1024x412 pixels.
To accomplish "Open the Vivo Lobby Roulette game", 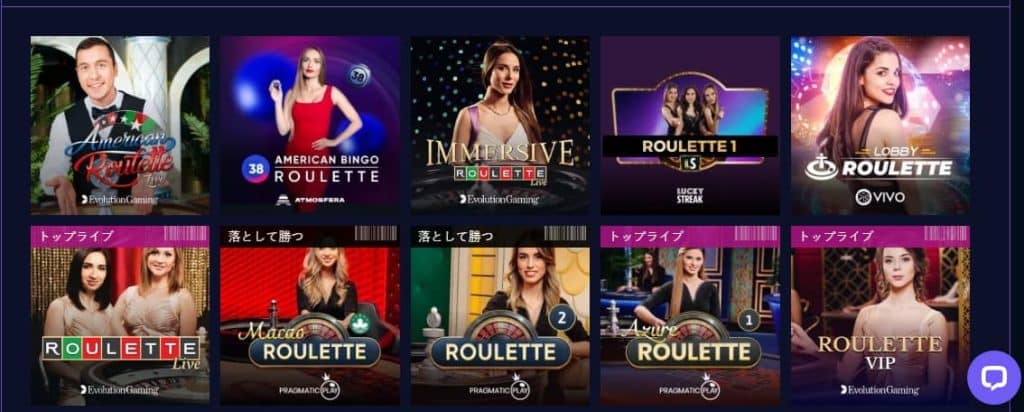I will tap(880, 125).
